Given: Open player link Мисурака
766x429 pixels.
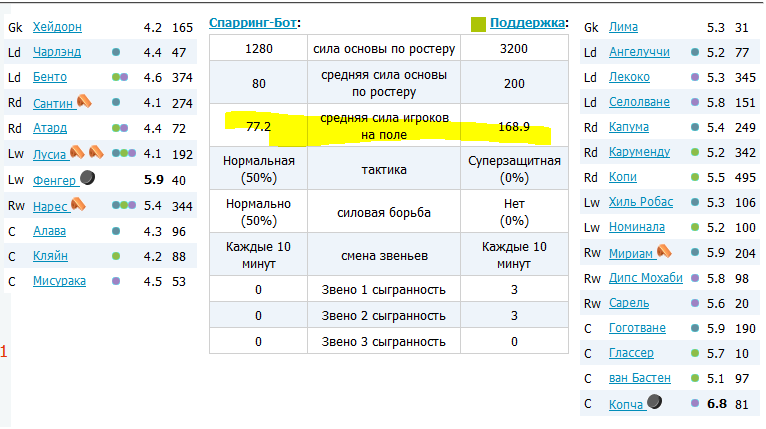Looking at the screenshot, I should [59, 281].
